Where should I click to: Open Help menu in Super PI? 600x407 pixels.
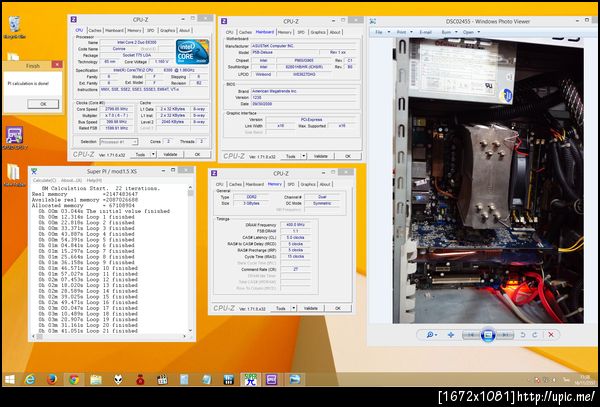(94, 180)
